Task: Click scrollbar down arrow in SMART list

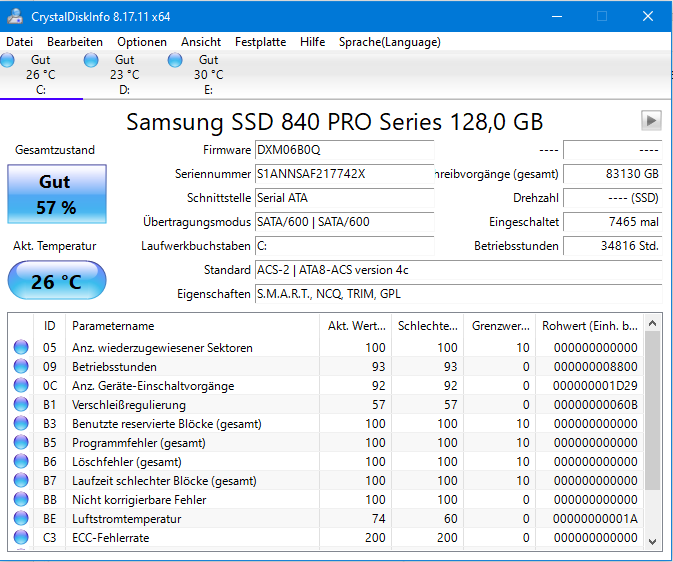Action: 652,541
